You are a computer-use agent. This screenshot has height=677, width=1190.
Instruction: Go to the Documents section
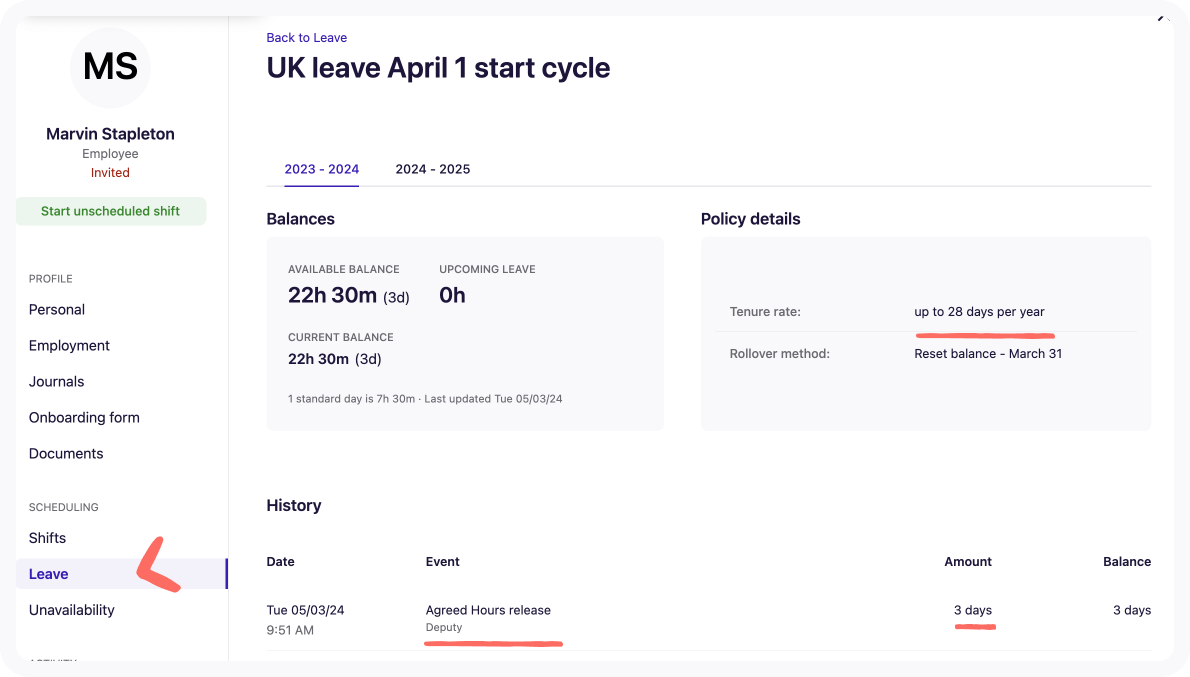coord(66,454)
